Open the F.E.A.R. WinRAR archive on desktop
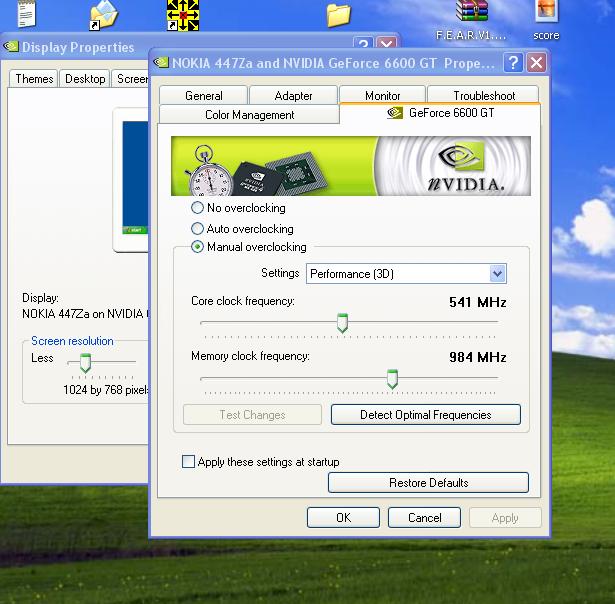The image size is (615, 604). pos(471,12)
